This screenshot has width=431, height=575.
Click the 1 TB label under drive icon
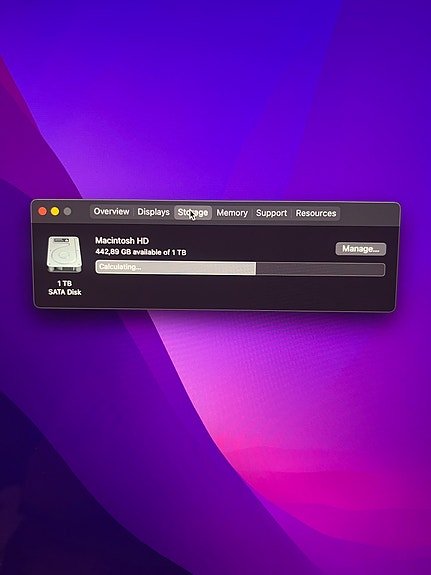pyautogui.click(x=65, y=283)
